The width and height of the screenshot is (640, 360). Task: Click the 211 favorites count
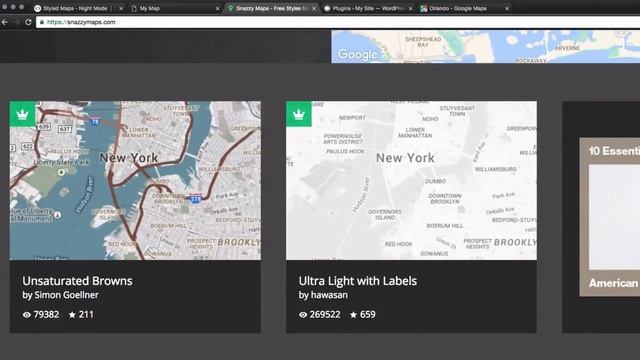(x=86, y=315)
